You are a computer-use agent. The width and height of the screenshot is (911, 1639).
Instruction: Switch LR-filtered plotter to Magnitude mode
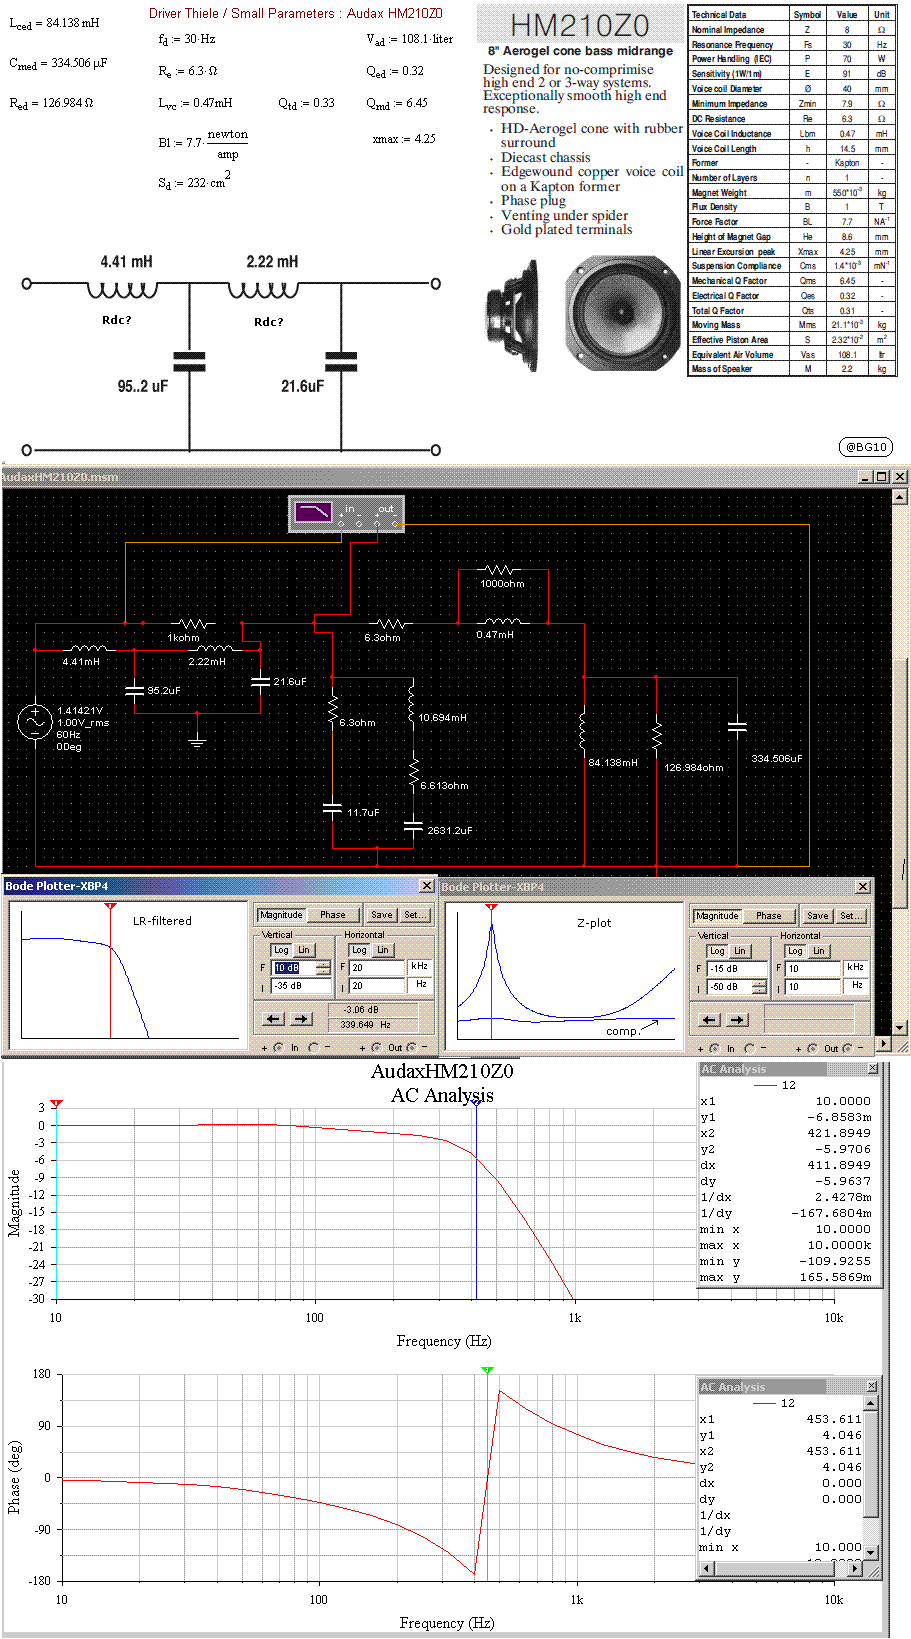pyautogui.click(x=281, y=915)
